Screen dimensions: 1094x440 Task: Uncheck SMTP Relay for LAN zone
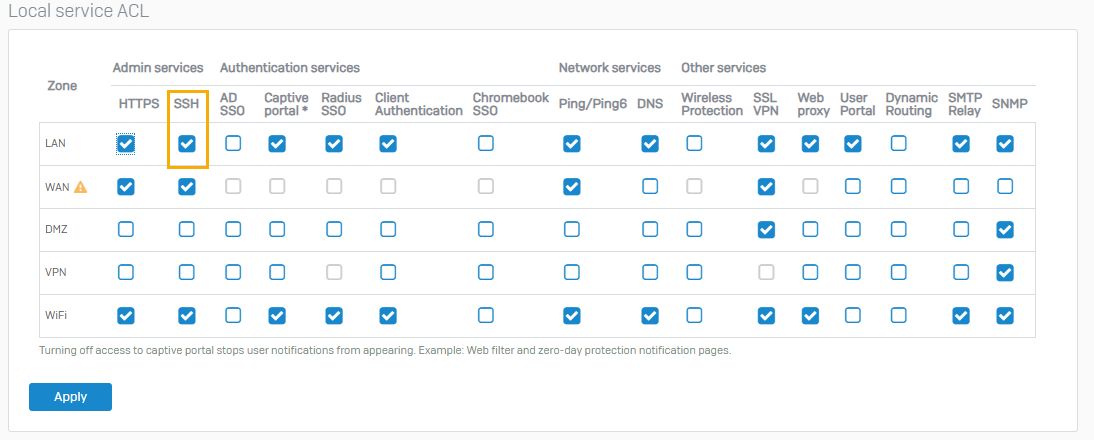(961, 144)
